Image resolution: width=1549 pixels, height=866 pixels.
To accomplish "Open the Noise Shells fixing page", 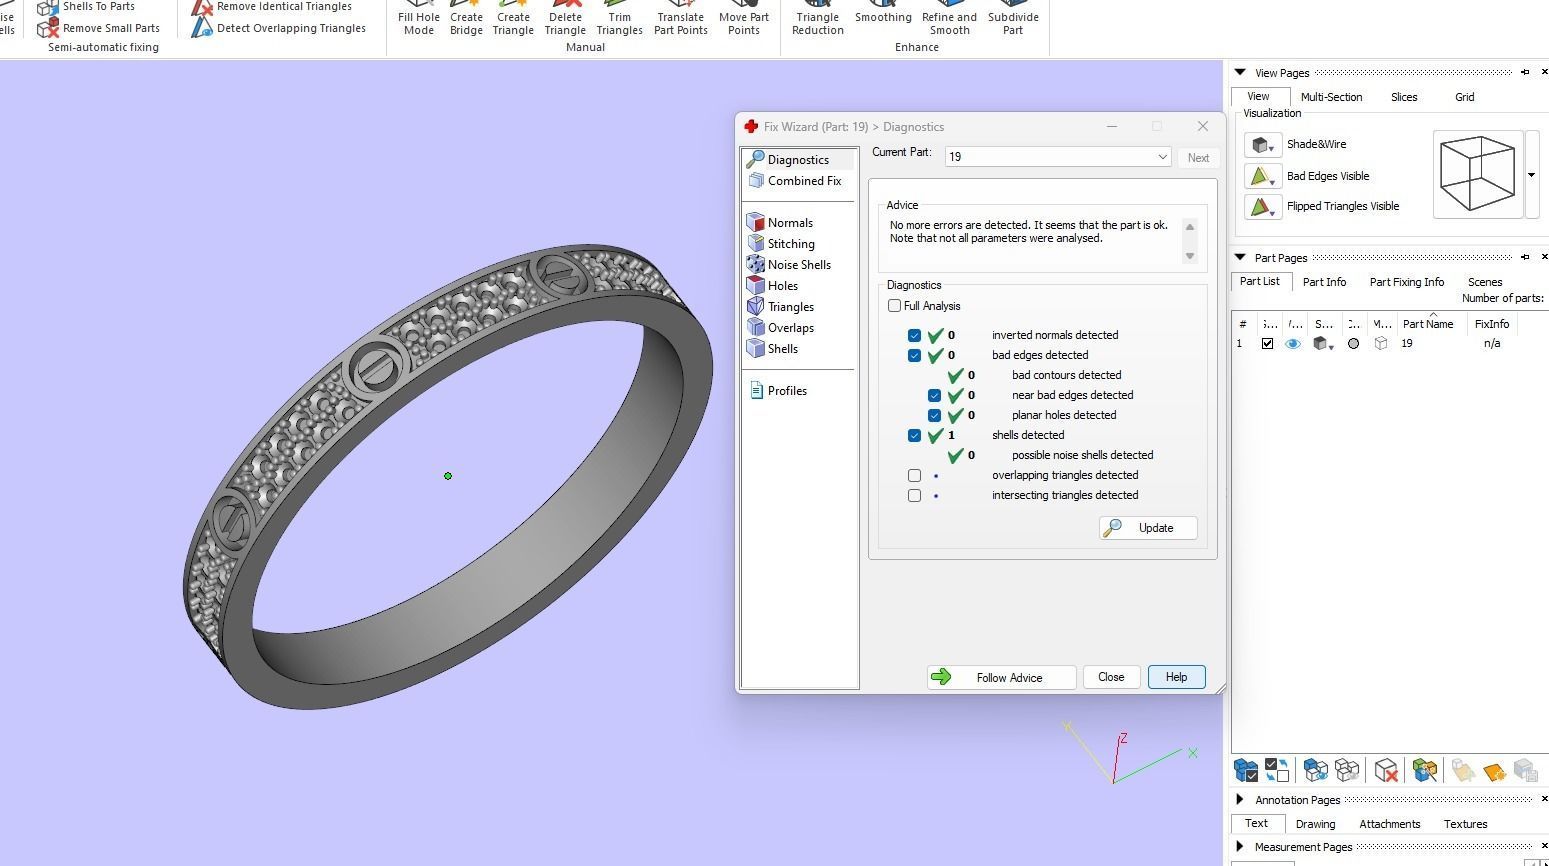I will 789,265.
